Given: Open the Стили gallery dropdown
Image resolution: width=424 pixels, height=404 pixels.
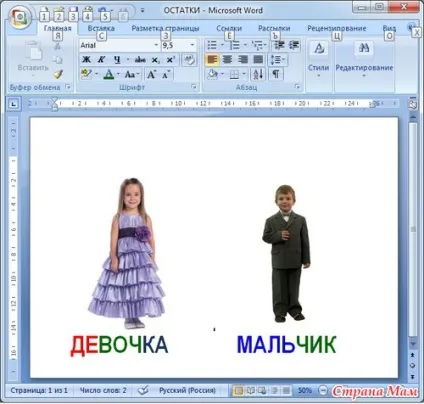Looking at the screenshot, I should pos(318,60).
